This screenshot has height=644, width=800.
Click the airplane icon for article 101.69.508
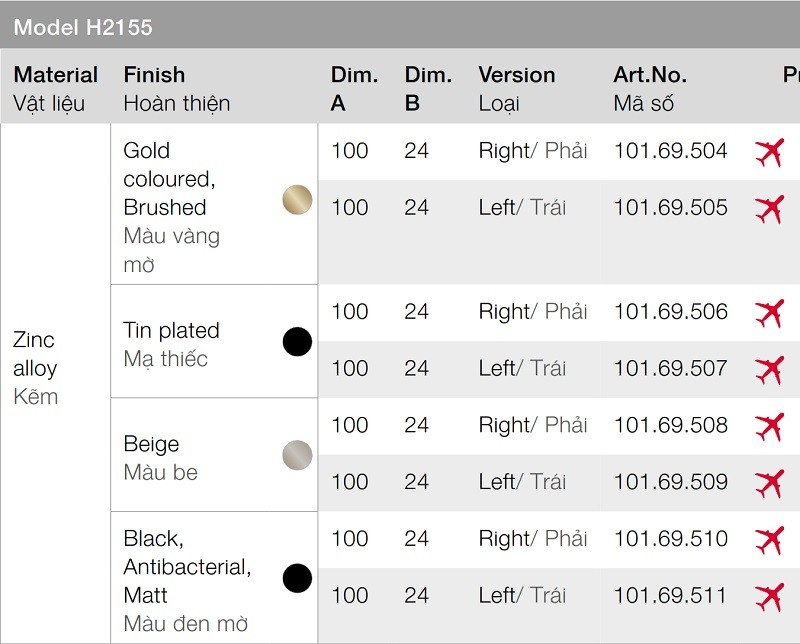click(769, 427)
